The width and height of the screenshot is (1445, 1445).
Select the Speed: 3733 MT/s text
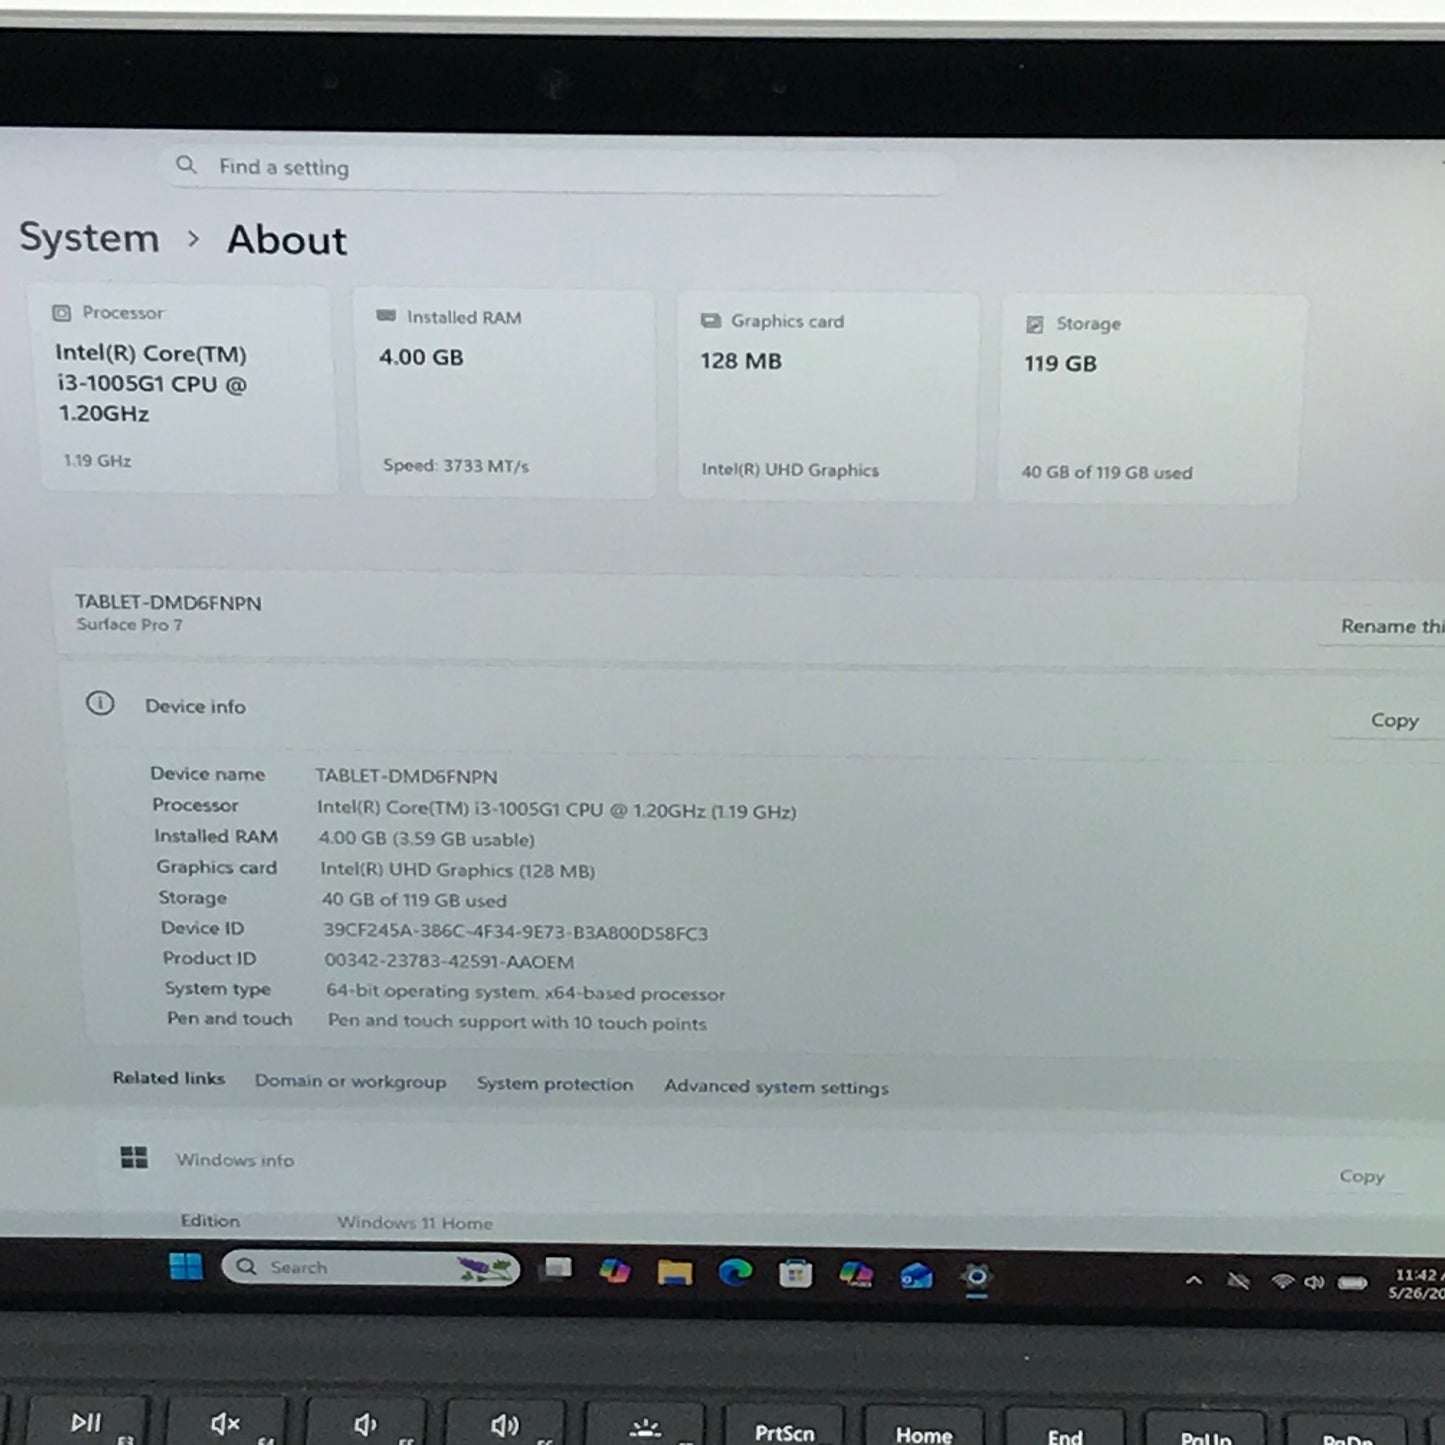tap(456, 466)
